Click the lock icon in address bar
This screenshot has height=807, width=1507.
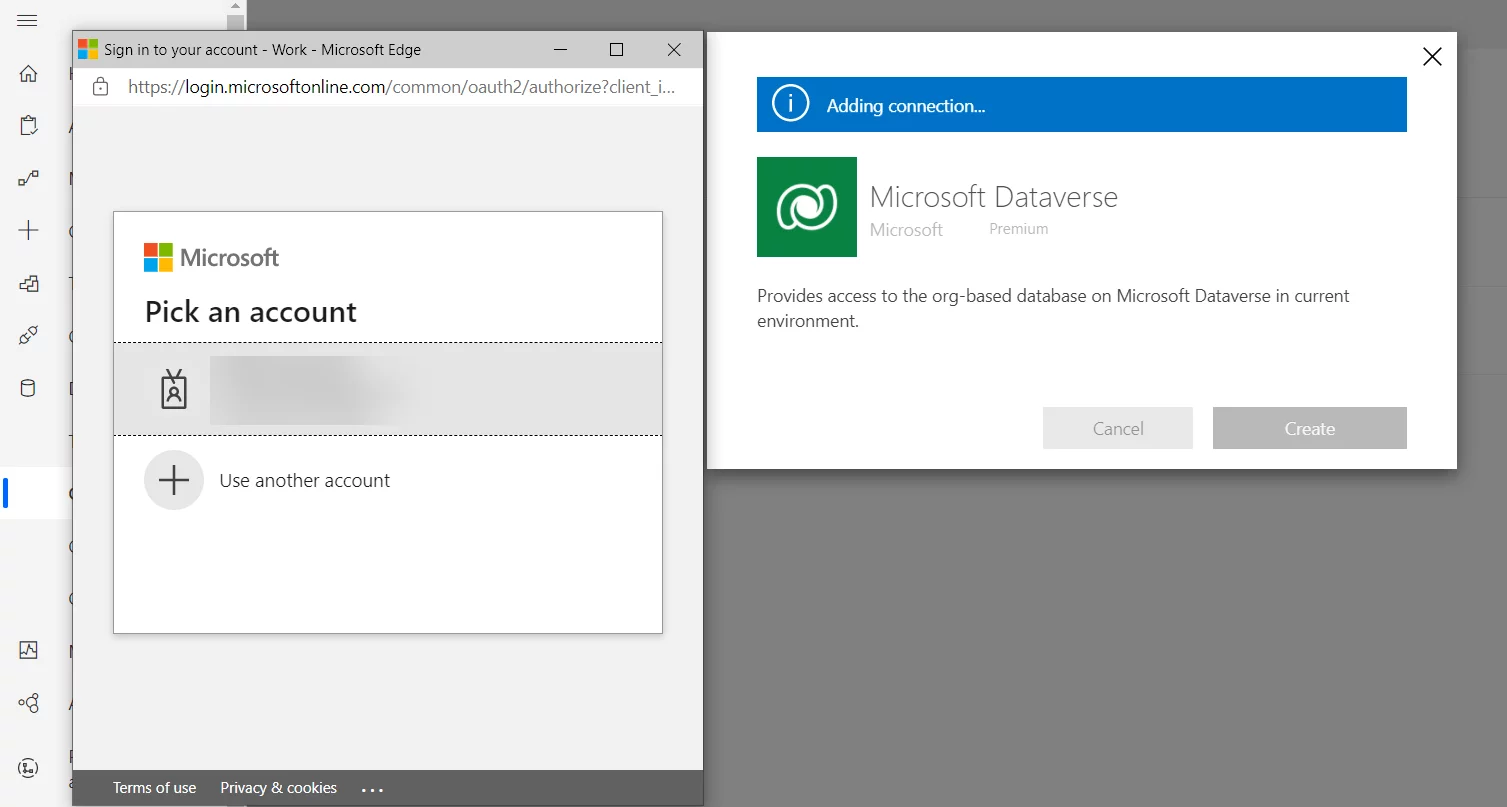100,87
